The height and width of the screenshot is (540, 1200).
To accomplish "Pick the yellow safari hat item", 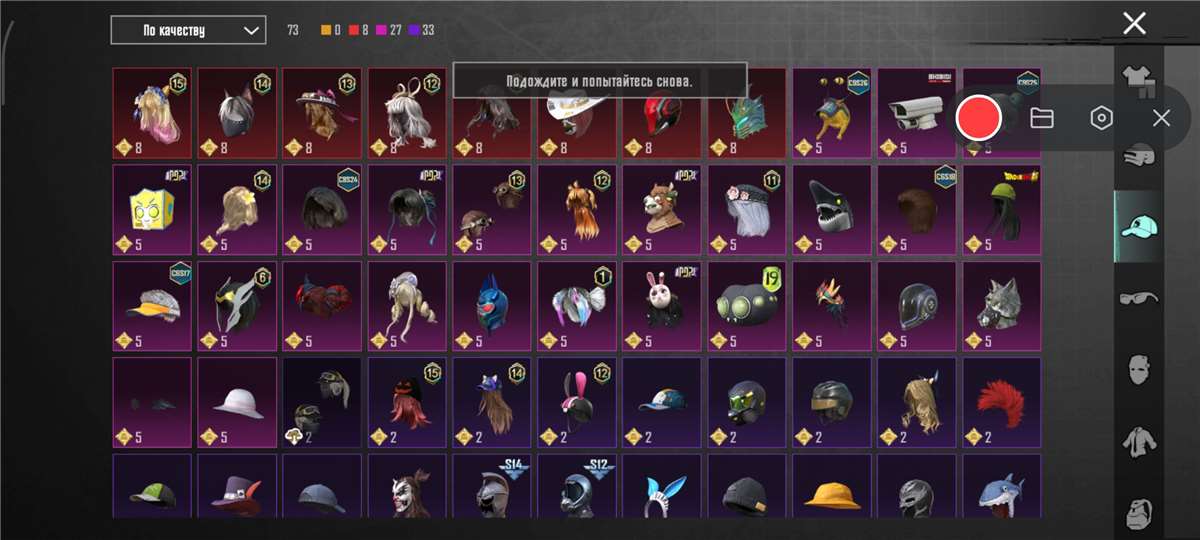I will coord(832,487).
